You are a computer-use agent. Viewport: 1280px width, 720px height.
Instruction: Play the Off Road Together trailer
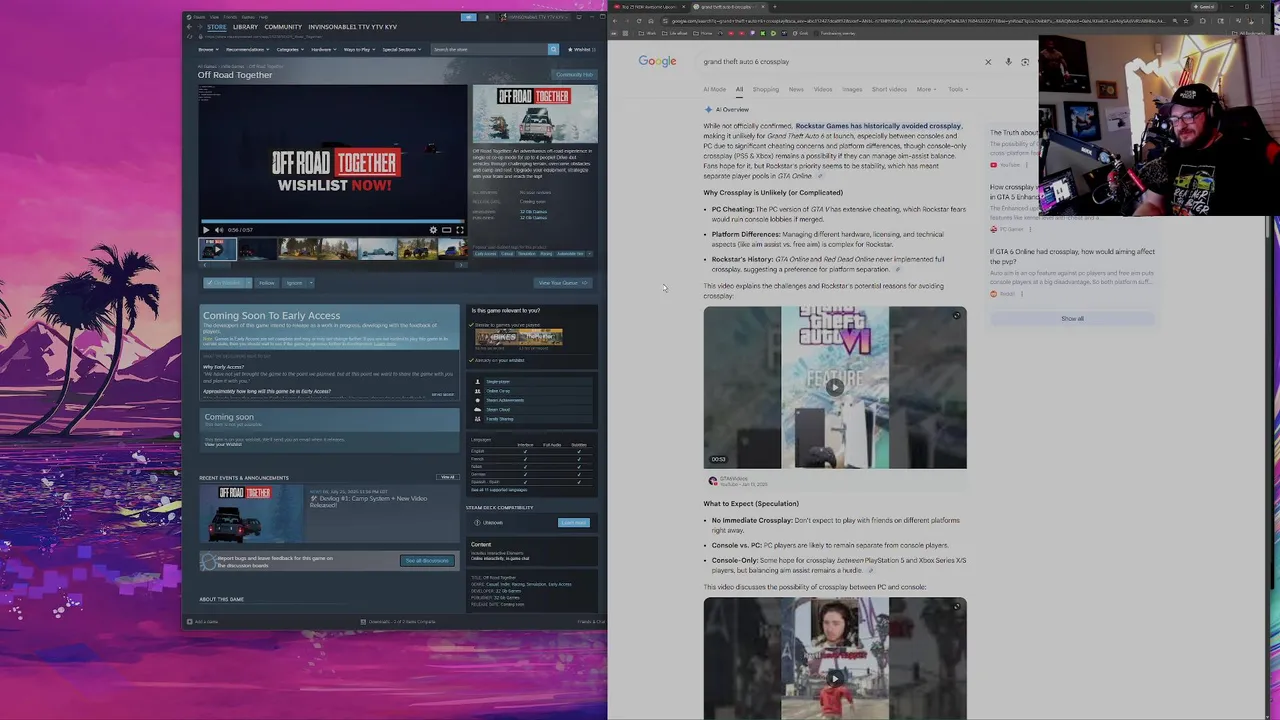point(206,230)
